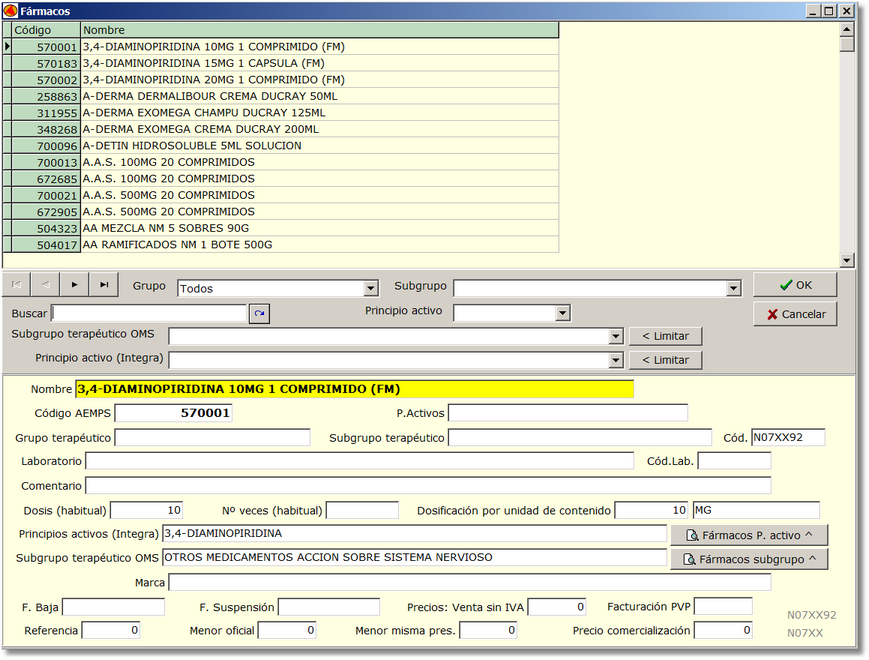869x660 pixels.
Task: Open the Grupo dropdown showing Todos
Action: pos(371,288)
